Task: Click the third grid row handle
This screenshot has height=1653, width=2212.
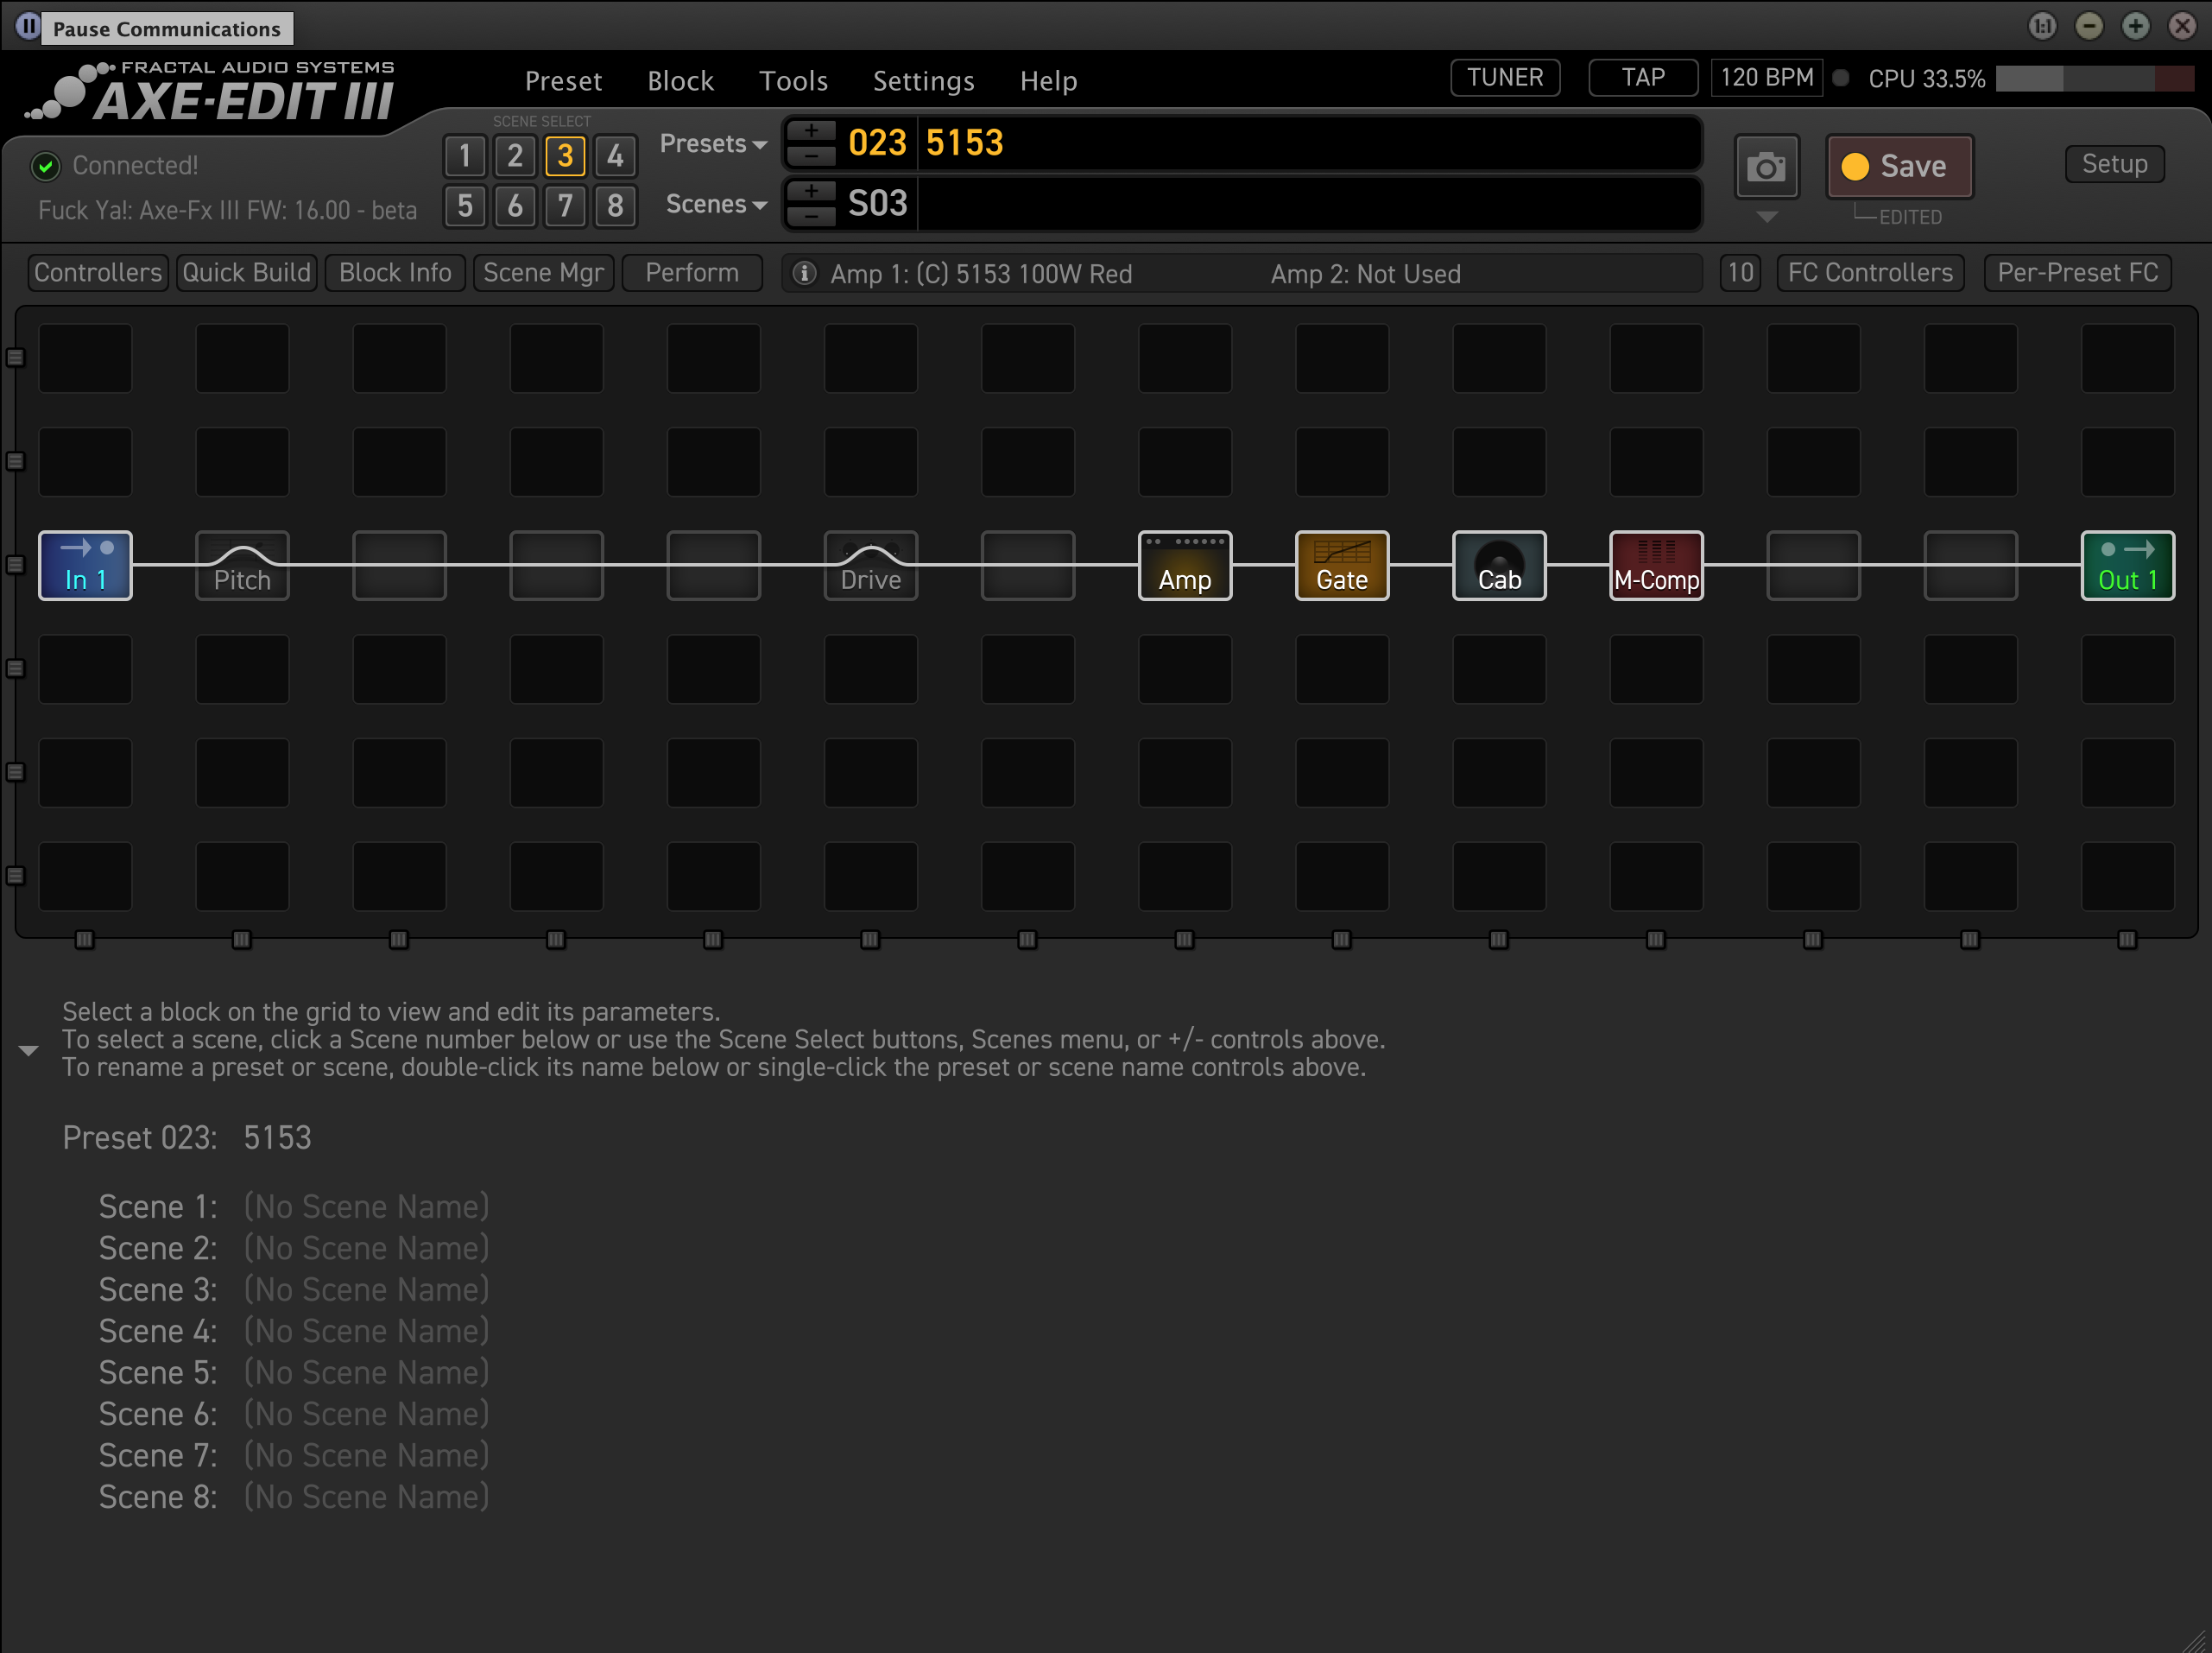Action: pyautogui.click(x=15, y=565)
